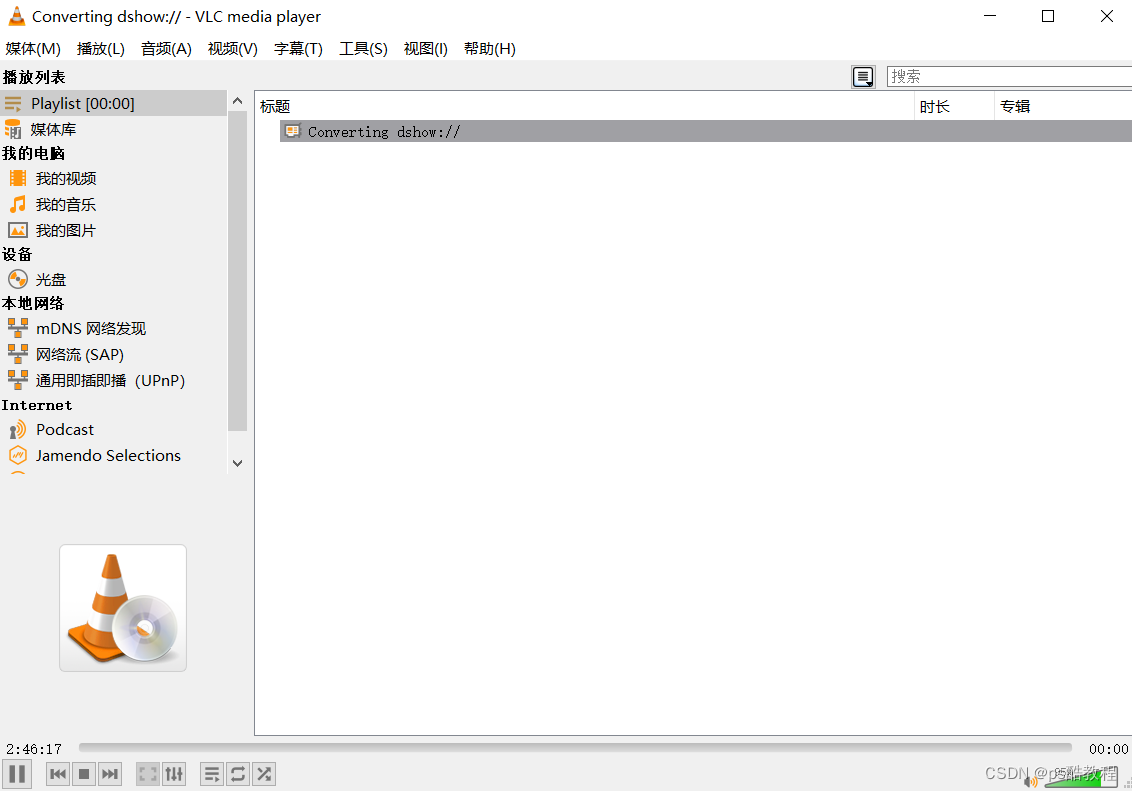Click the item icon beside Converting dshow://
1132x791 pixels.
tap(292, 131)
